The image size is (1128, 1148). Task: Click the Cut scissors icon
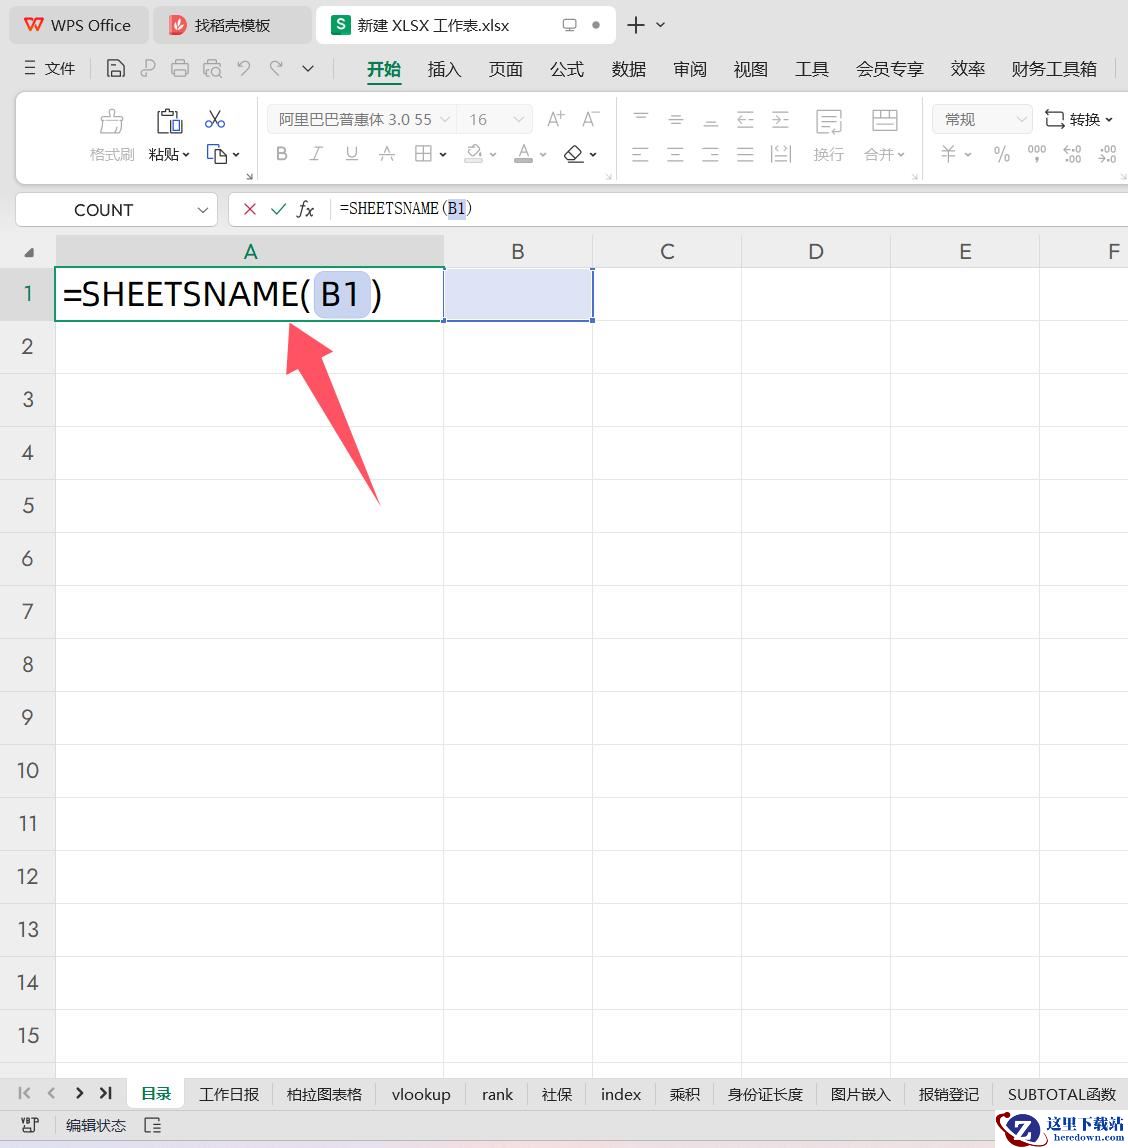click(x=214, y=119)
